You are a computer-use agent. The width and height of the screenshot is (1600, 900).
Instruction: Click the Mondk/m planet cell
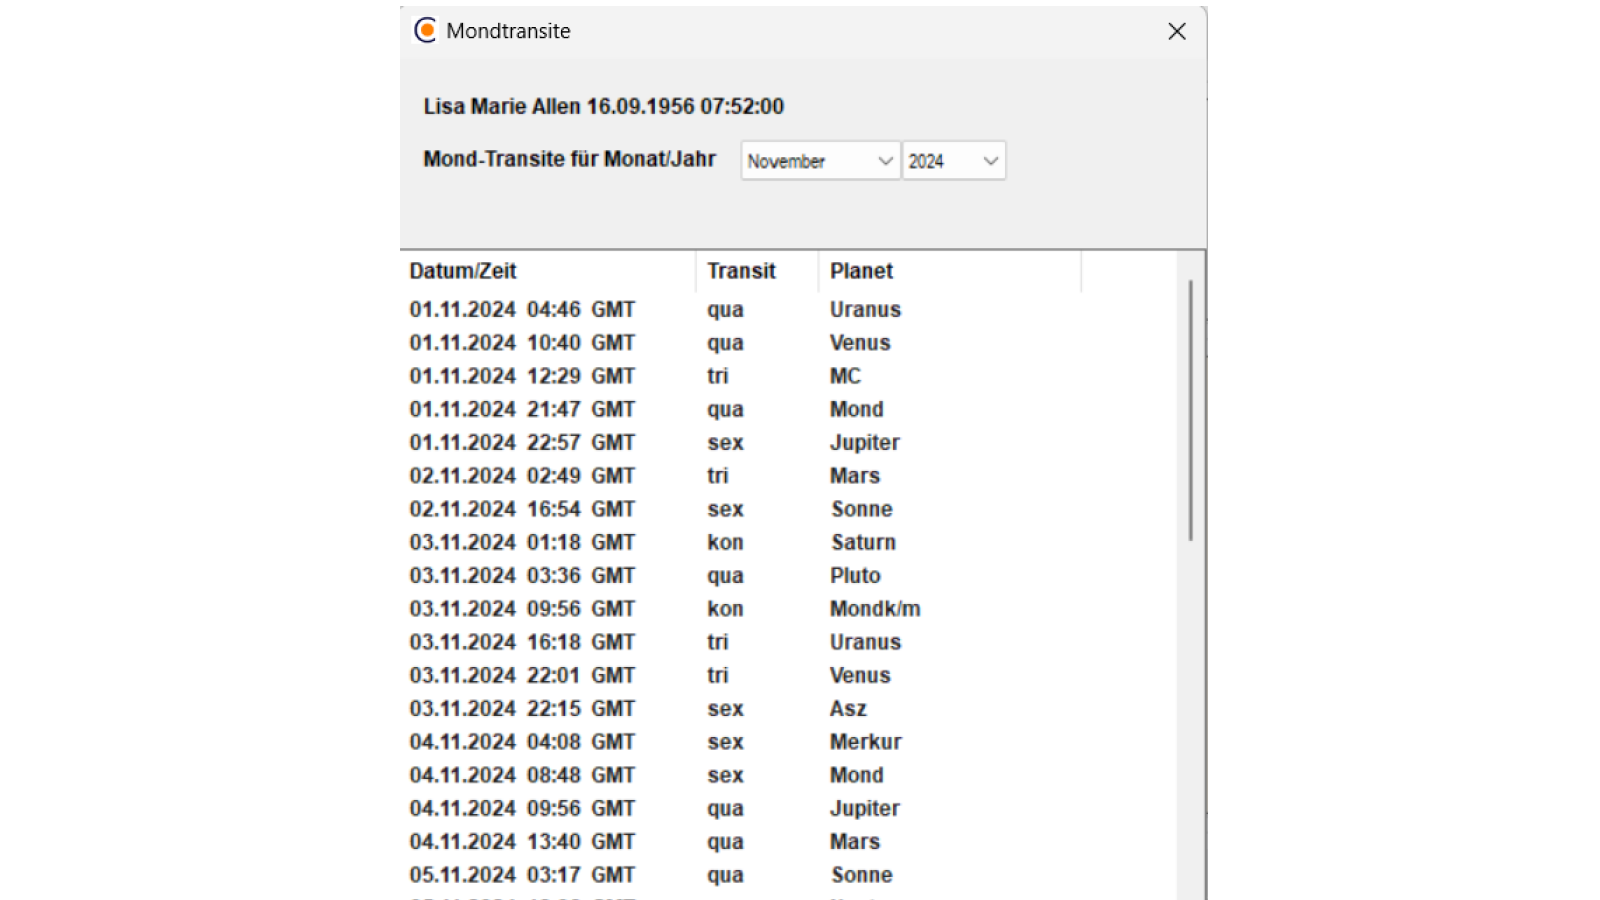coord(875,609)
